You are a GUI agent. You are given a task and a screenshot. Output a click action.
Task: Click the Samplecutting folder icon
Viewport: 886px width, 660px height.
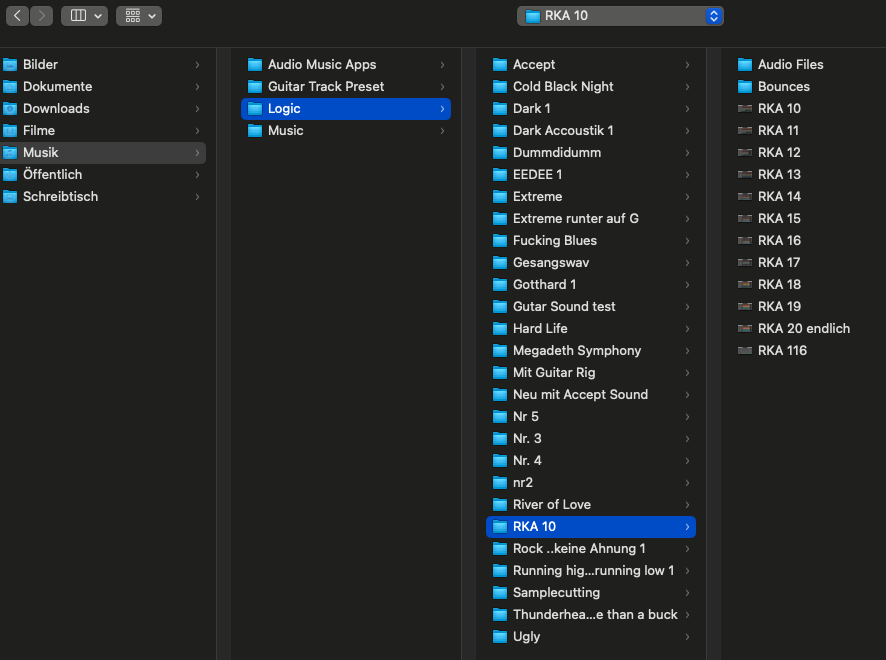500,592
